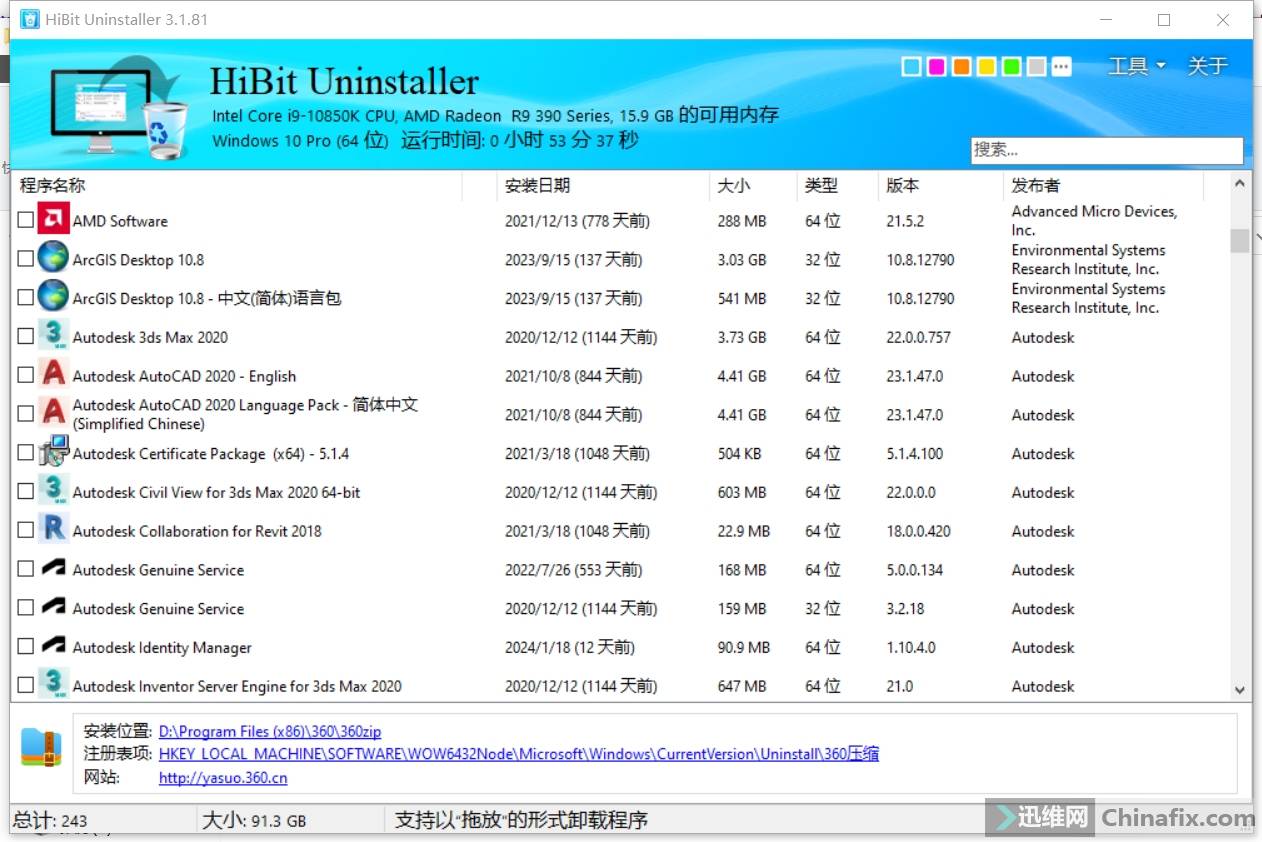The height and width of the screenshot is (842, 1262).
Task: Click the 搜索... search field
Action: pyautogui.click(x=1106, y=150)
